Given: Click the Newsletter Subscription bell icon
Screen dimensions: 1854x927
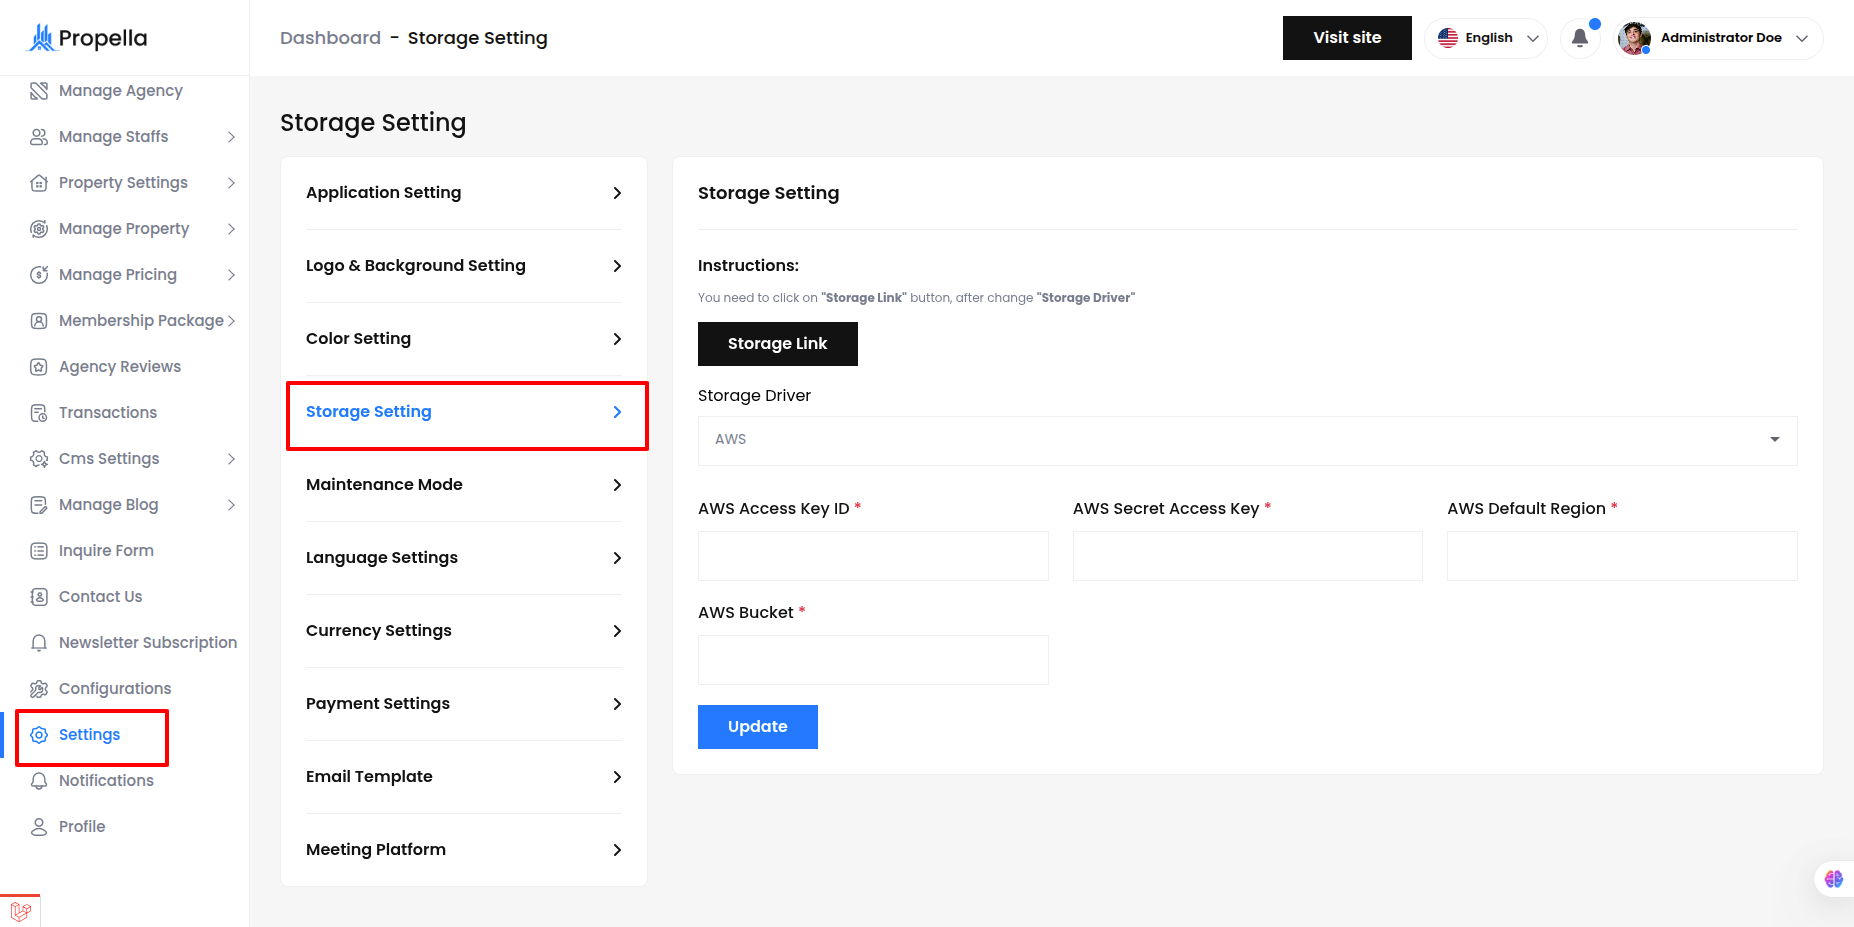Looking at the screenshot, I should click(x=39, y=643).
